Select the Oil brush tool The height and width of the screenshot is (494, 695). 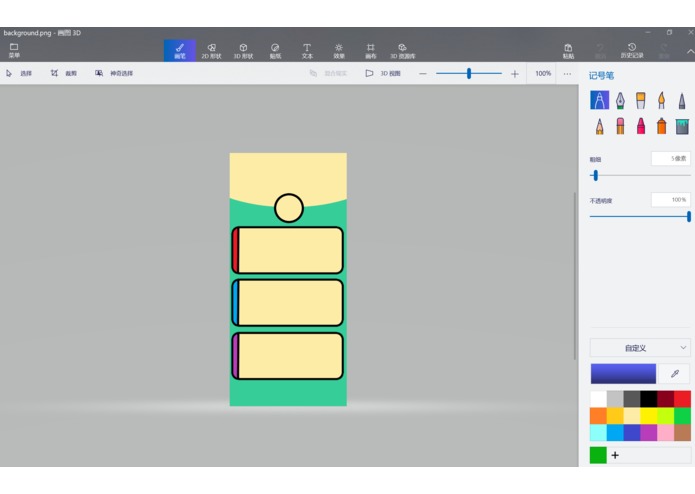[640, 100]
